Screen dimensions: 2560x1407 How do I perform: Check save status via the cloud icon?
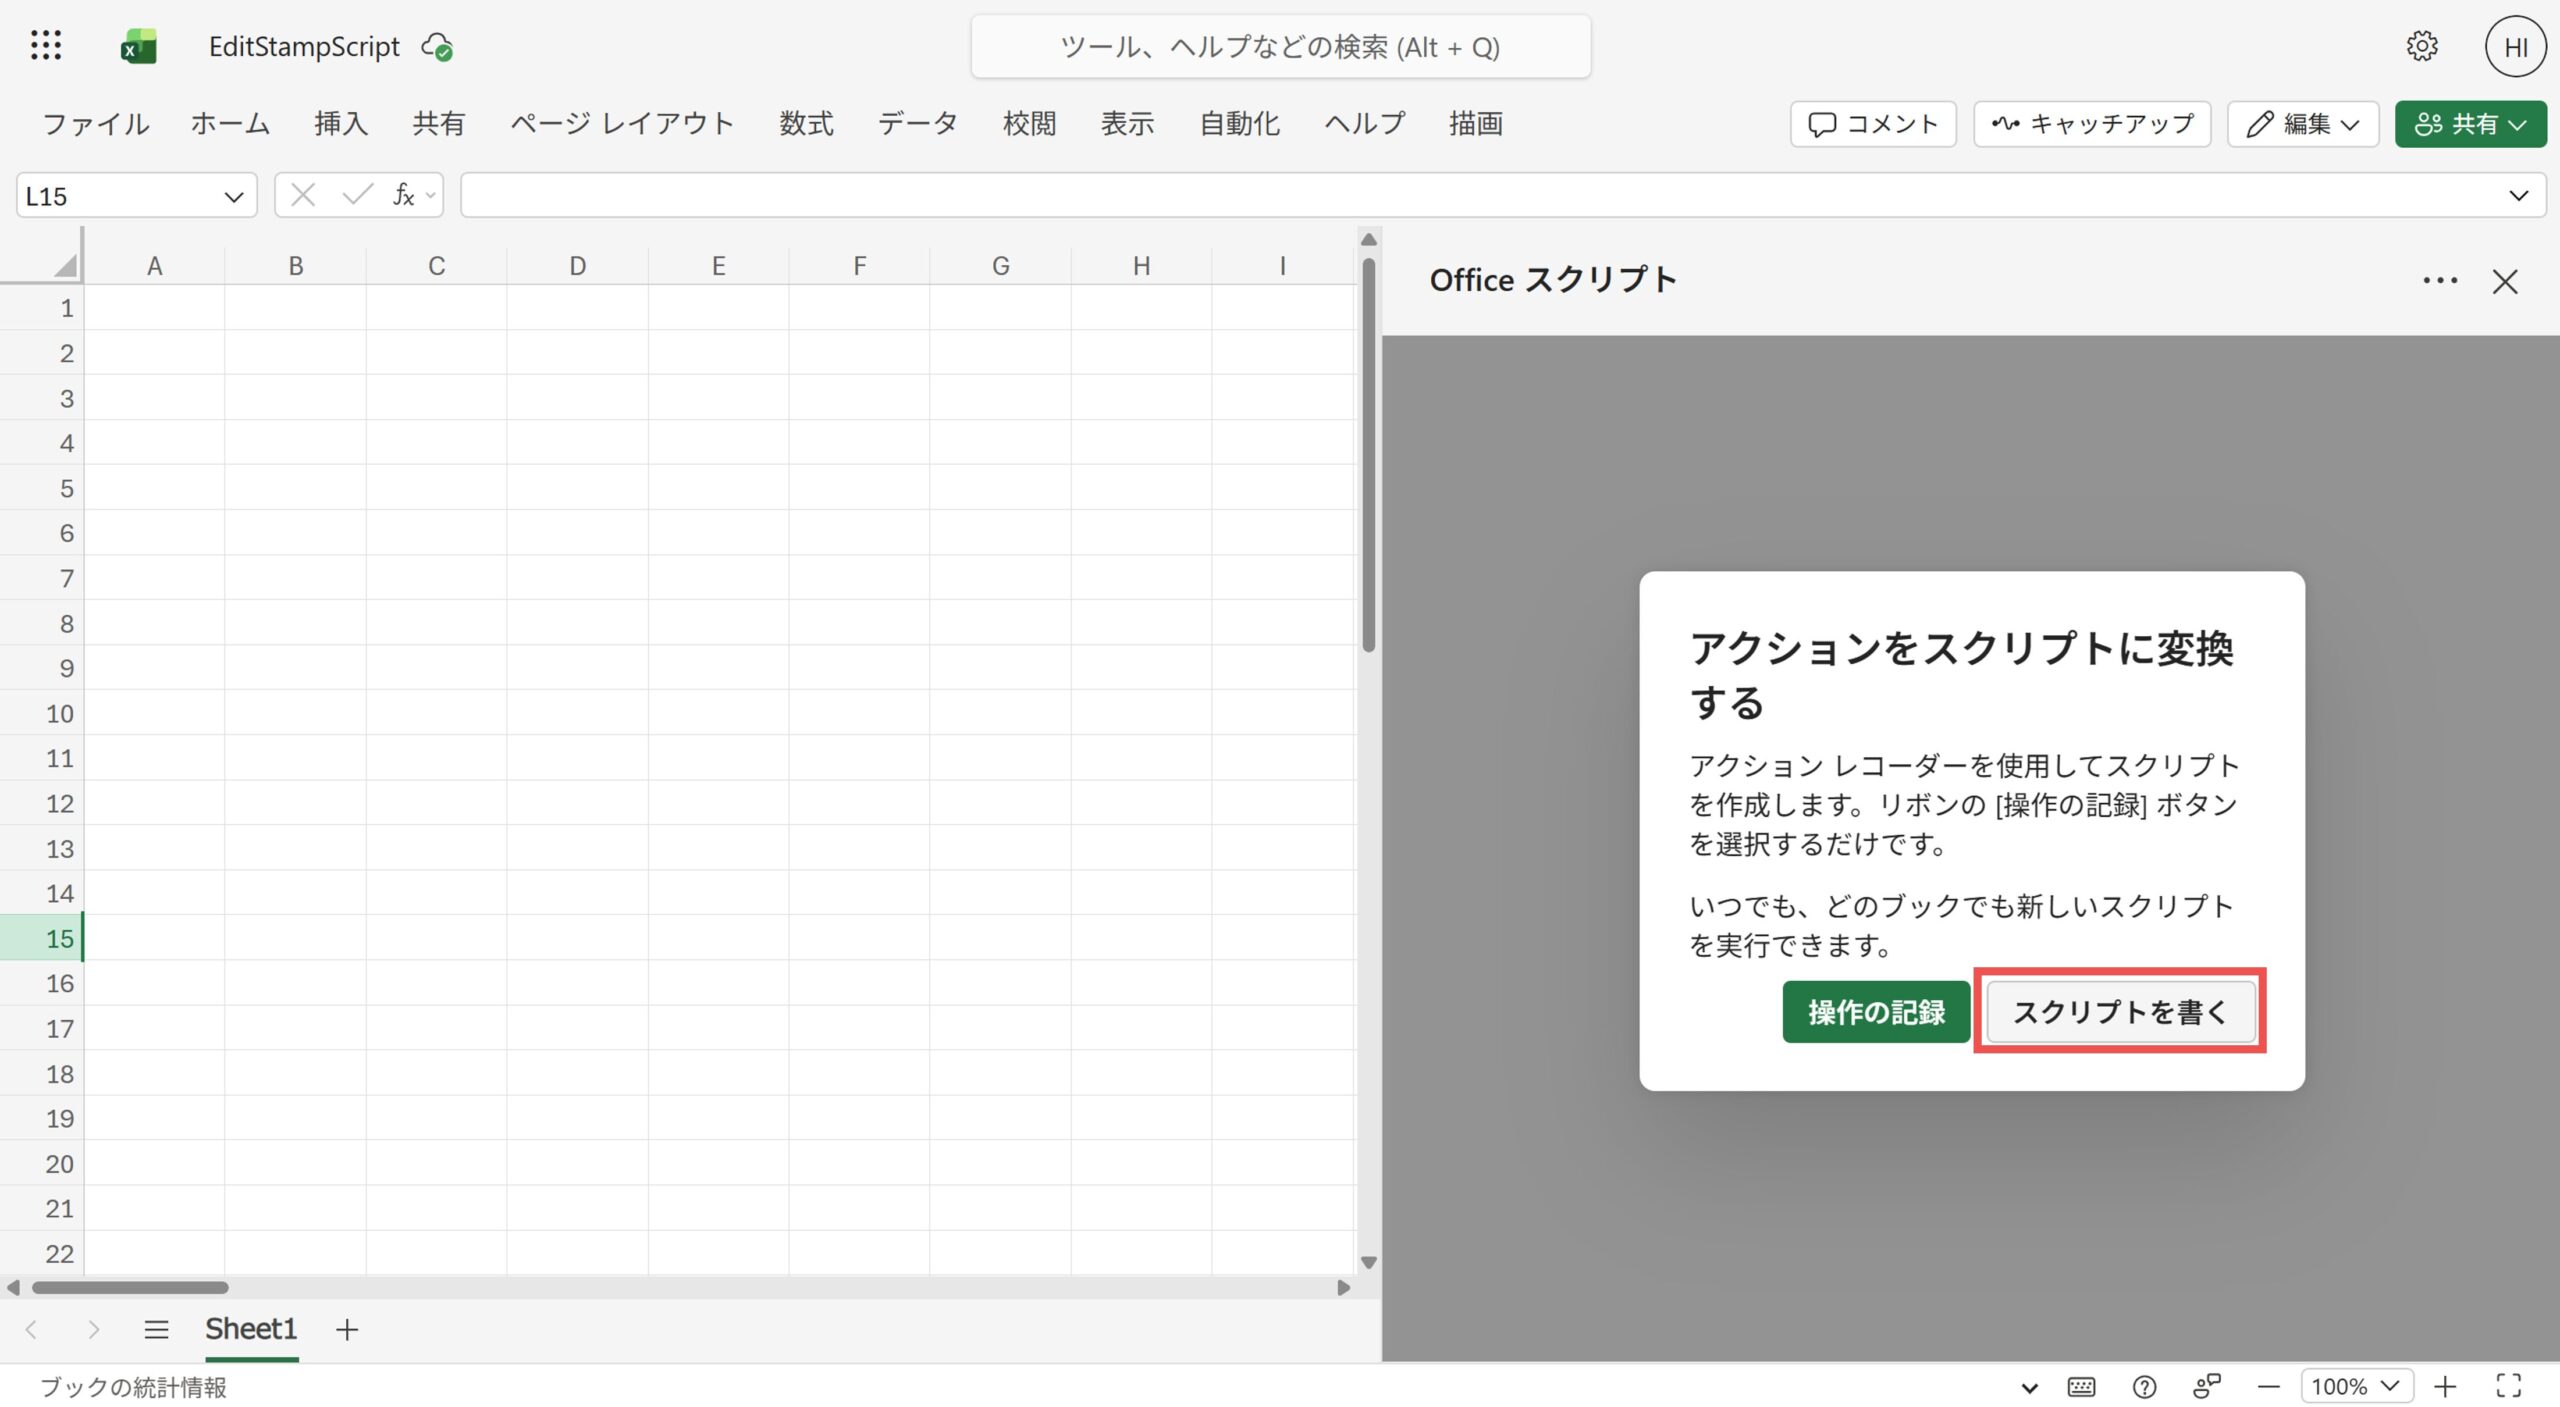coord(437,47)
